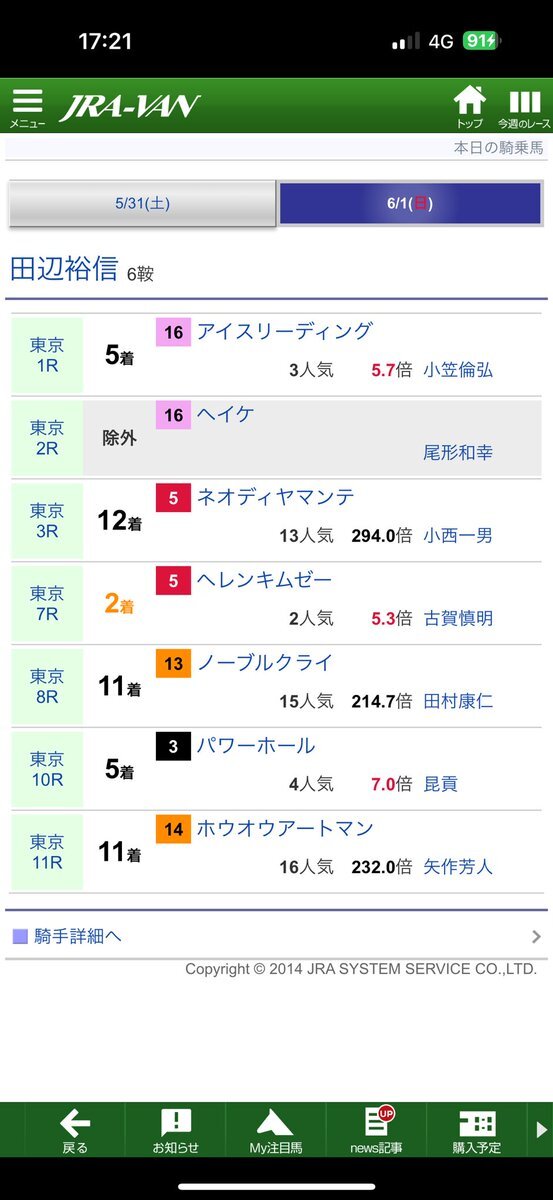
Task: Tap the 戻る back arrow icon
Action: click(x=75, y=1130)
